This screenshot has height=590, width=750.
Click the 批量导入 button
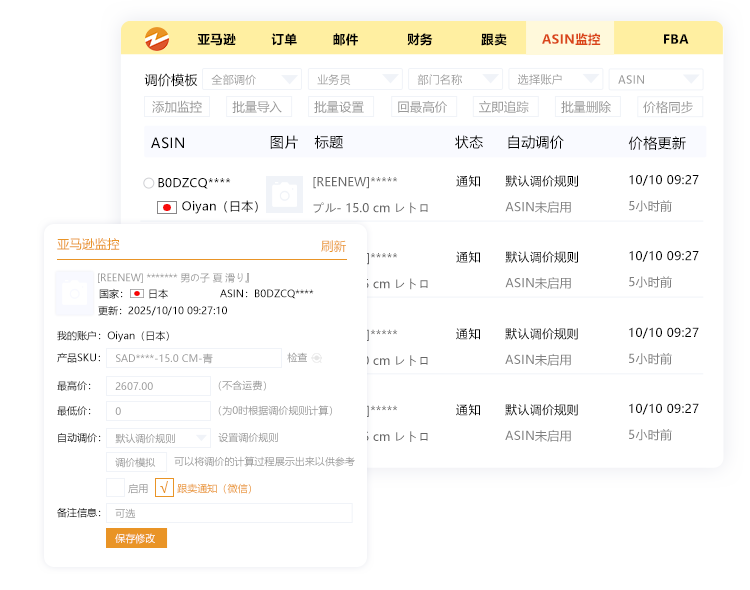[257, 107]
